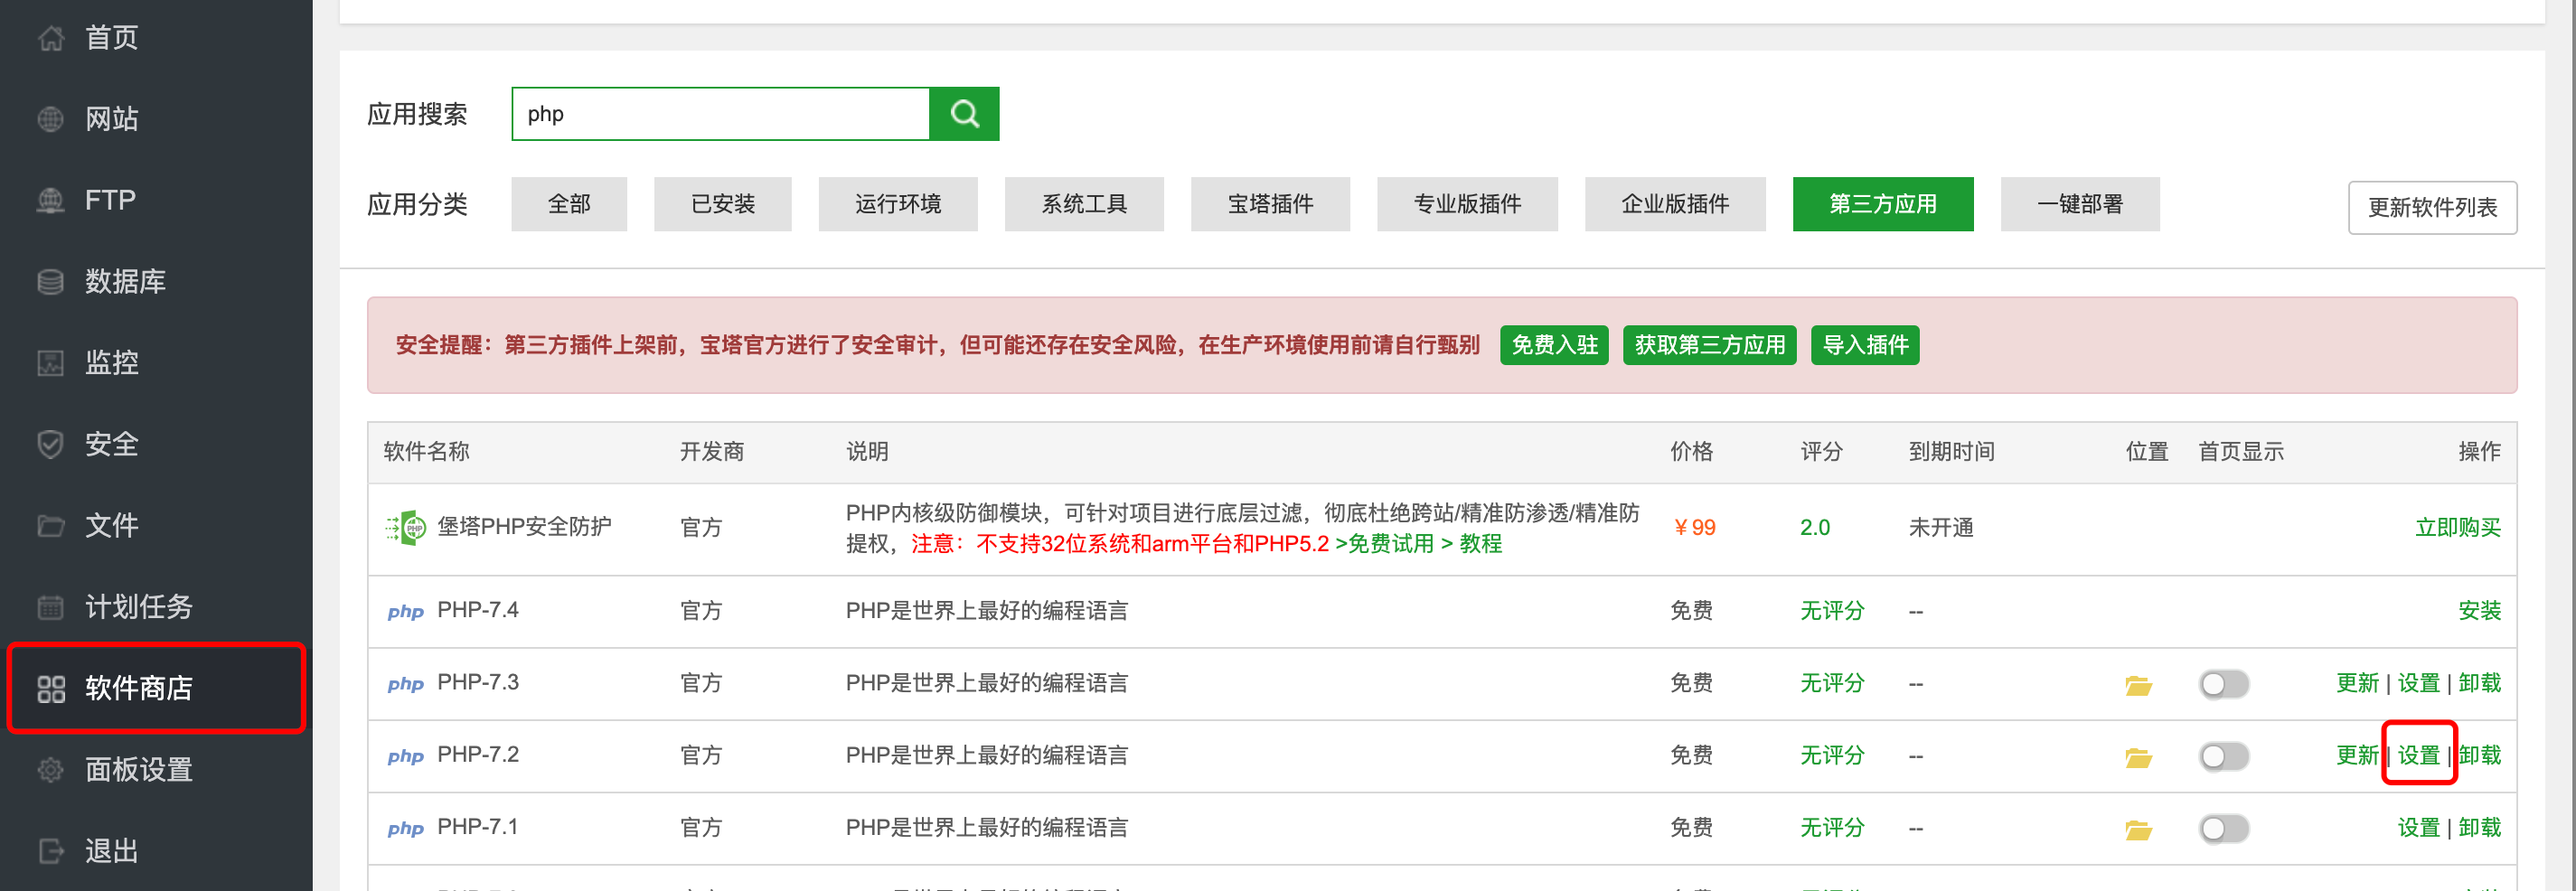2576x891 pixels.
Task: Click 安装 for PHP-7.4
Action: pyautogui.click(x=2479, y=611)
